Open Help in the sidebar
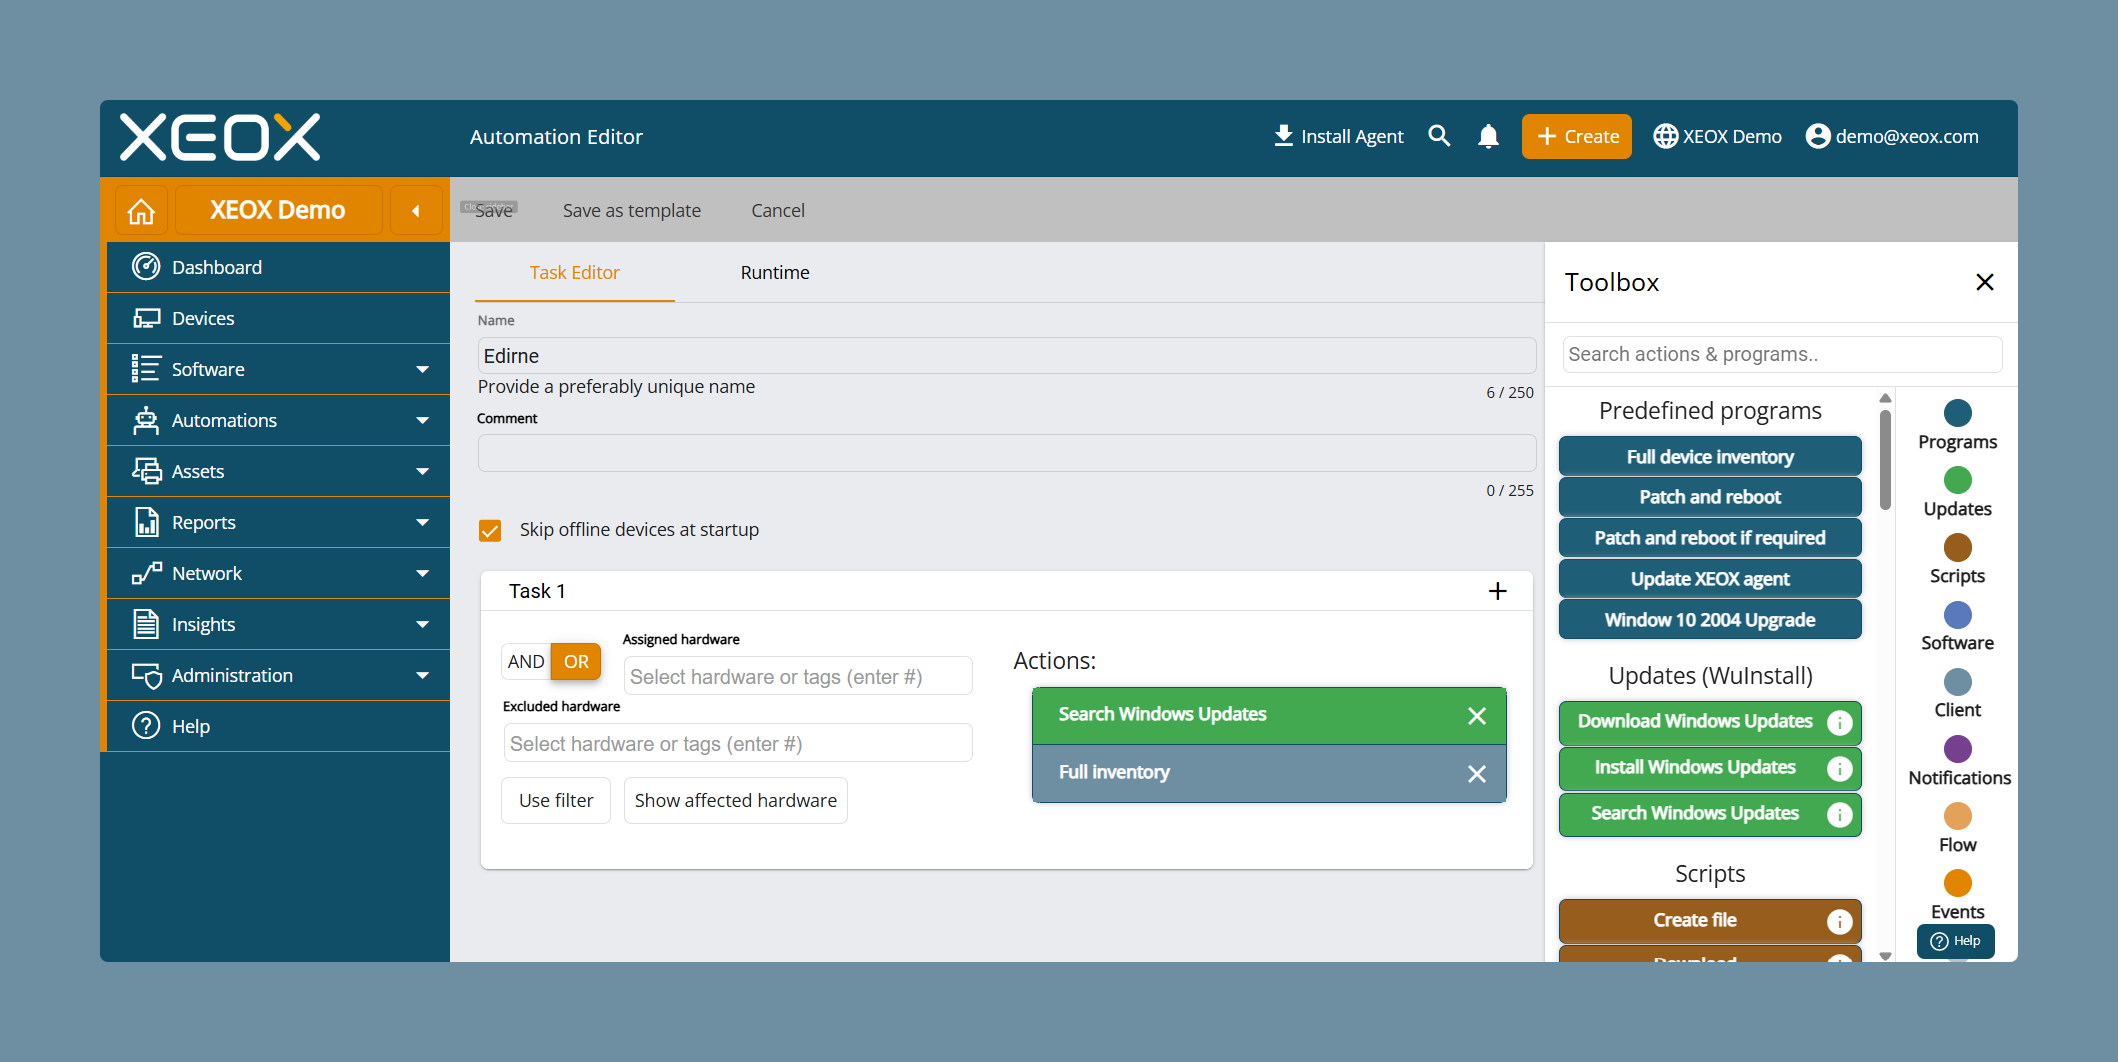 (278, 726)
